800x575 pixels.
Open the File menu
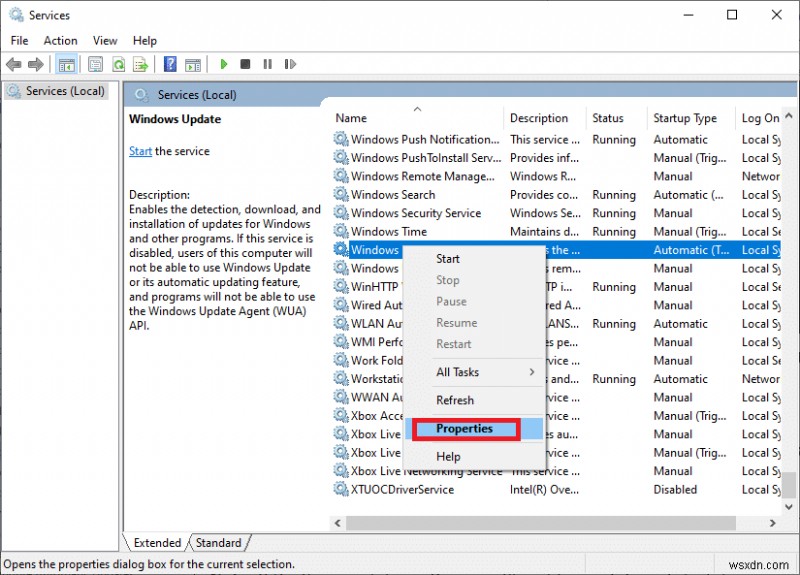tap(19, 41)
